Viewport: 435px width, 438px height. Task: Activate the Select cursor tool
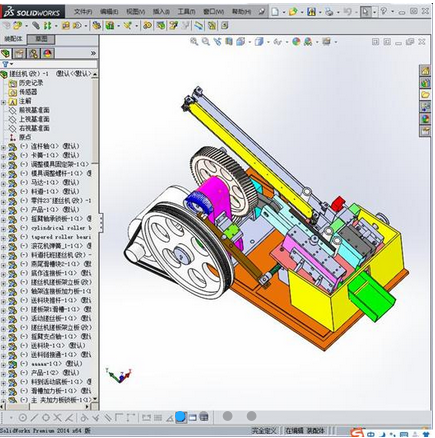coord(366,12)
